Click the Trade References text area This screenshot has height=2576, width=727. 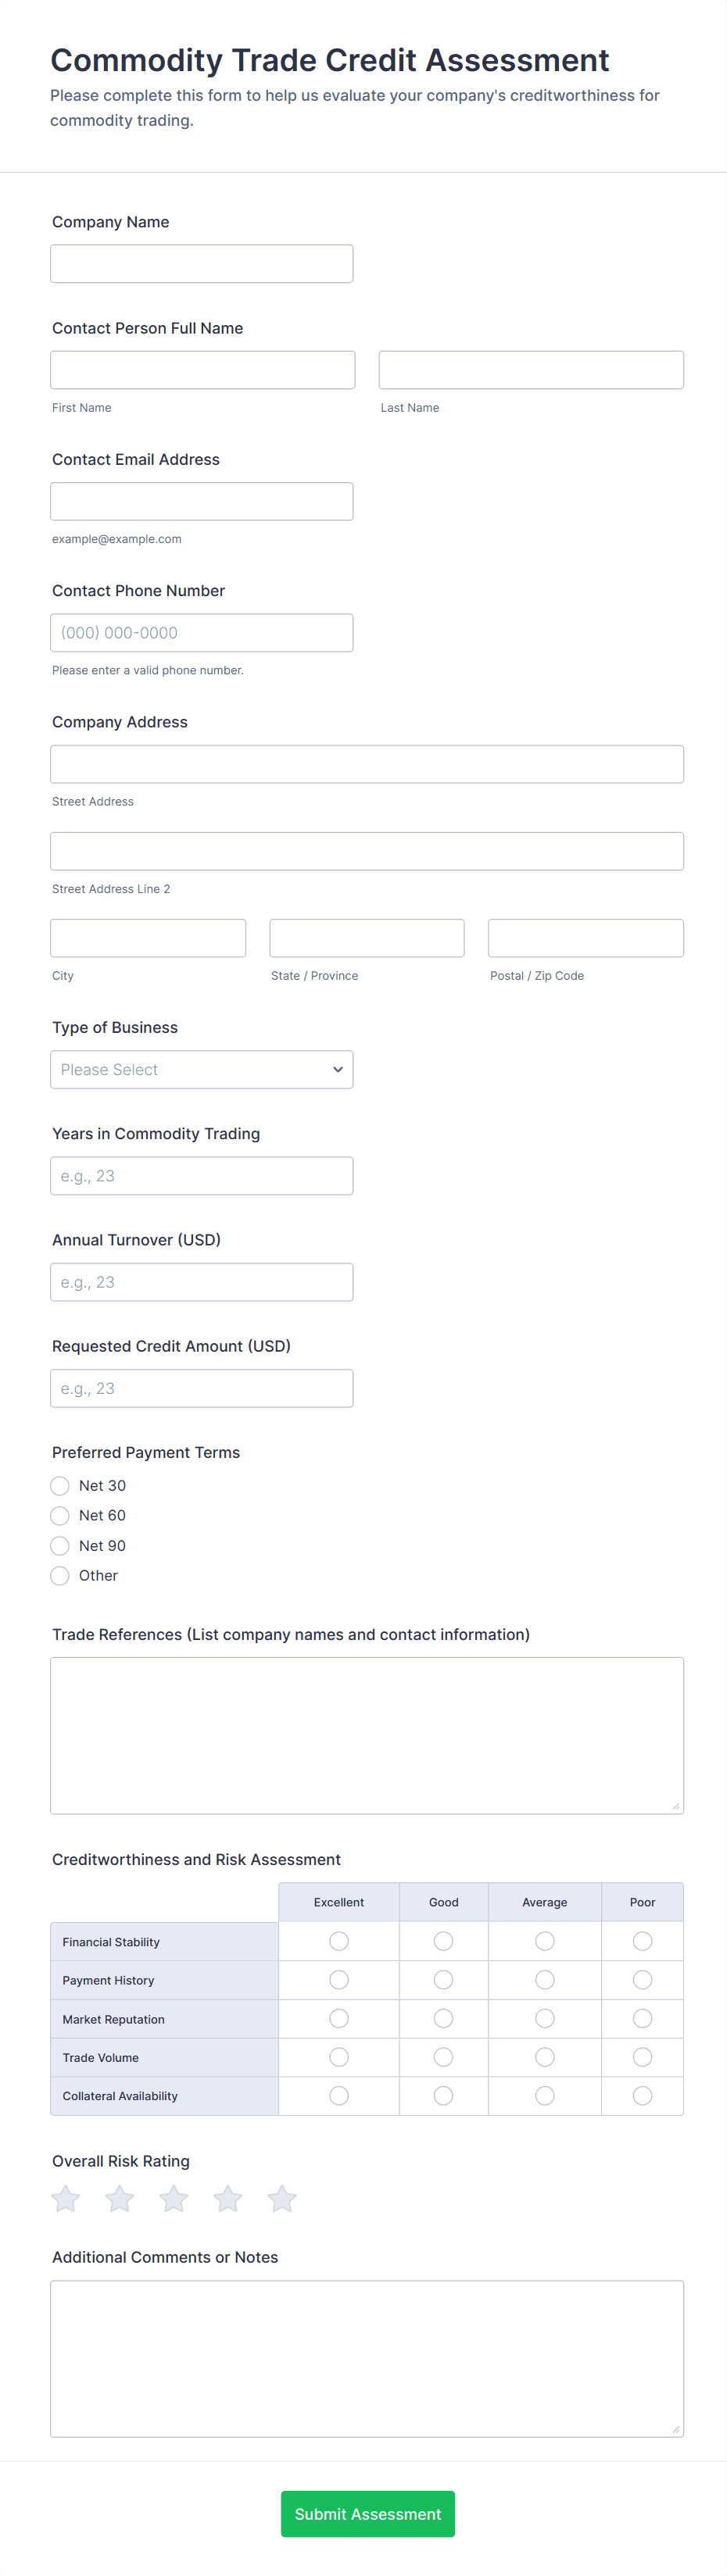pyautogui.click(x=367, y=1735)
